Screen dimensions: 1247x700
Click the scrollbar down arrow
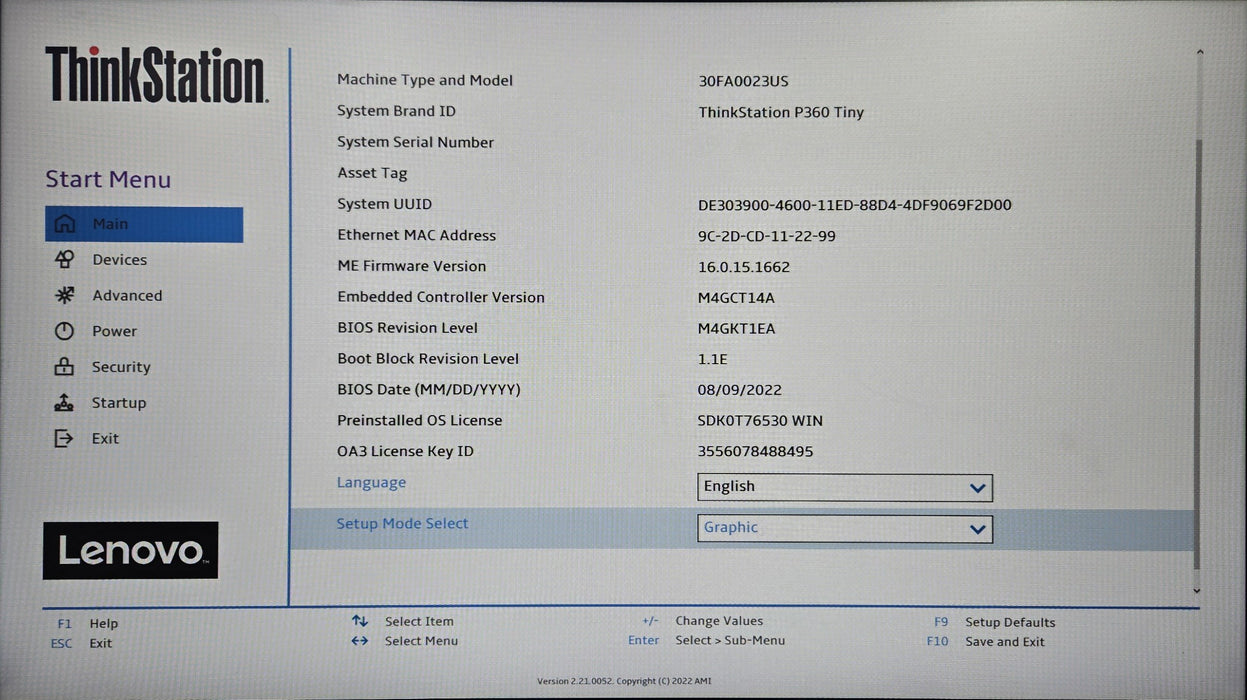point(1198,591)
